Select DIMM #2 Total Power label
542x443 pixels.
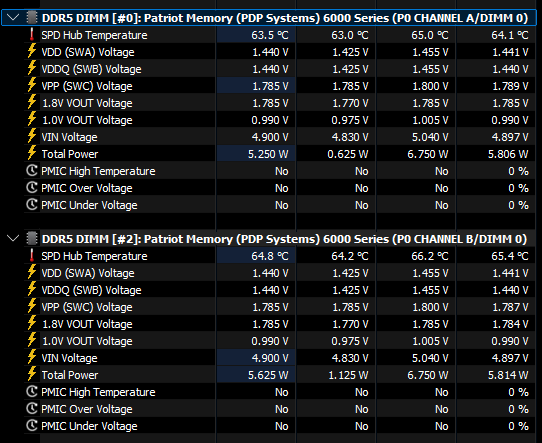(x=70, y=375)
